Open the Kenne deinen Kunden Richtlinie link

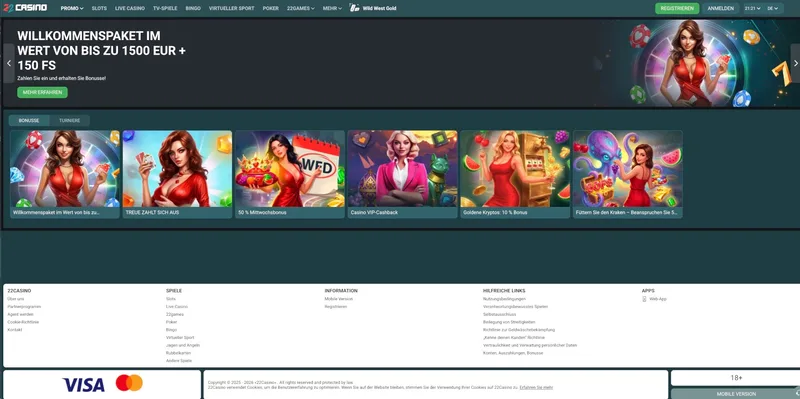[x=514, y=338]
